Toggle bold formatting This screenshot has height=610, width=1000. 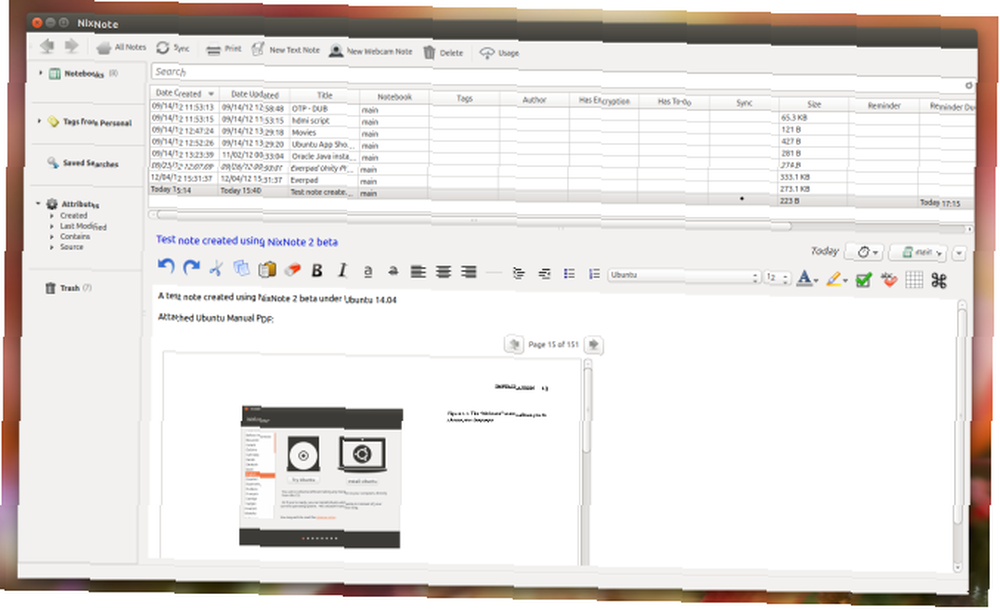tap(317, 271)
